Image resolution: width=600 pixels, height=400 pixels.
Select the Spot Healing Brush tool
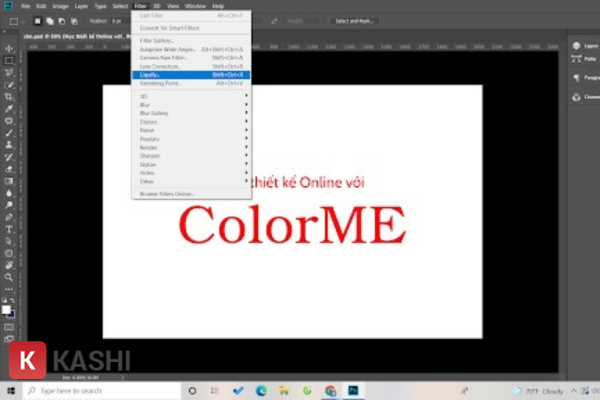point(9,121)
